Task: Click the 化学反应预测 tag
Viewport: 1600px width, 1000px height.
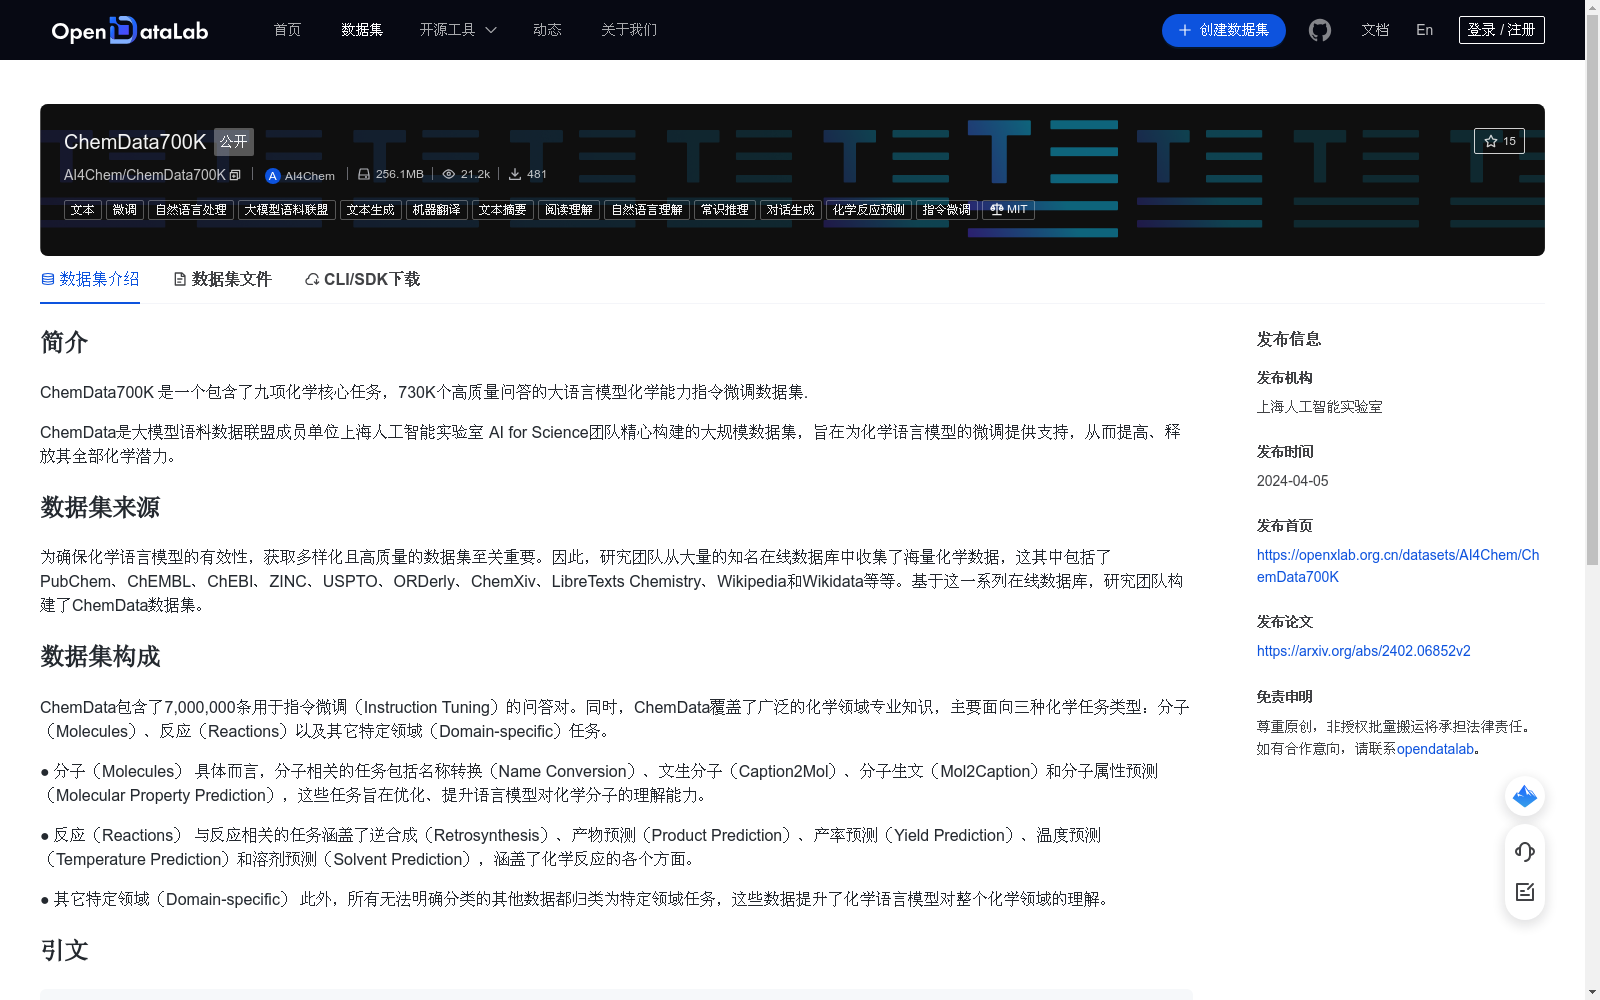Action: coord(869,210)
